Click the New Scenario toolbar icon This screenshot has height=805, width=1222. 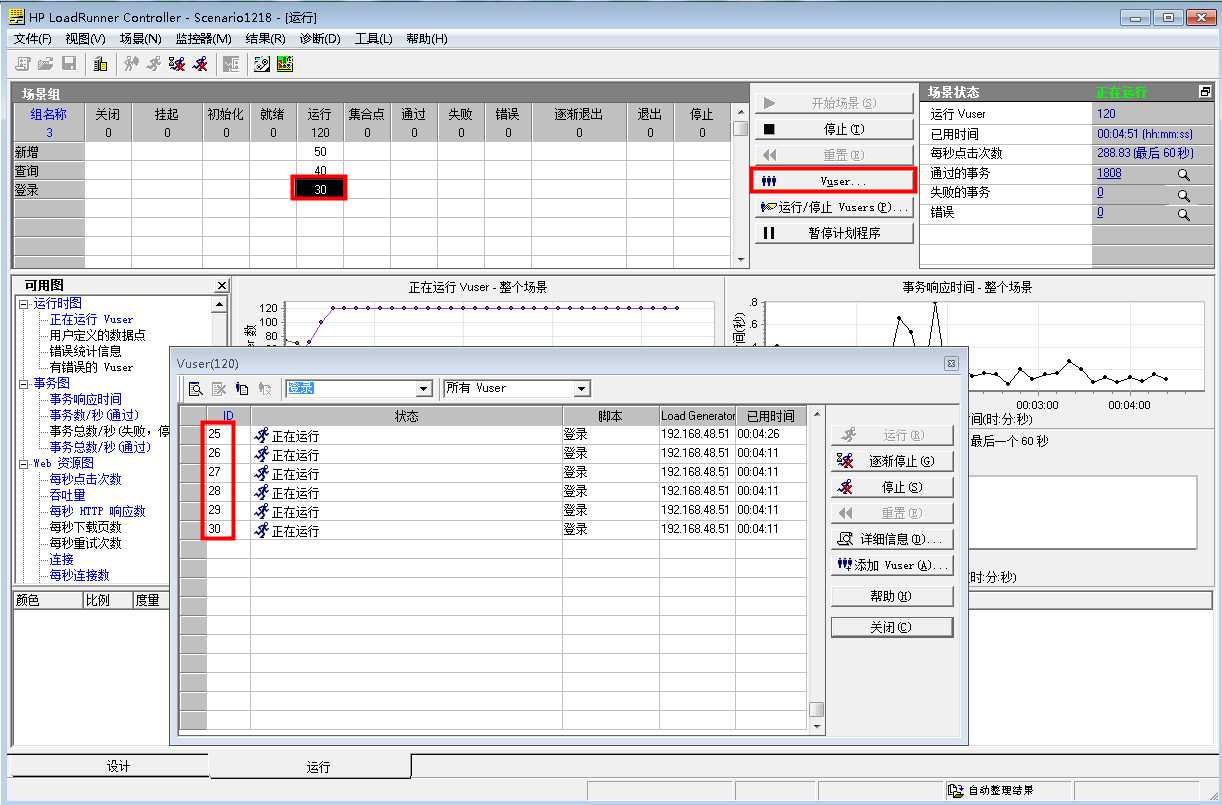coord(22,64)
